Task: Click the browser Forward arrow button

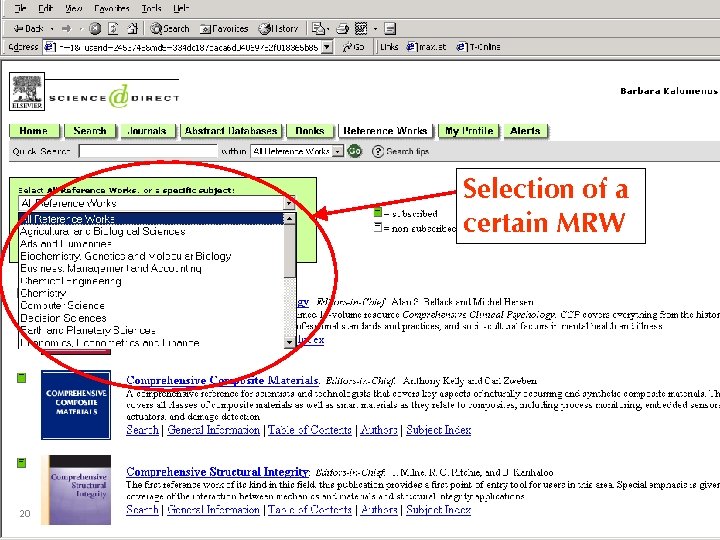Action: point(67,28)
